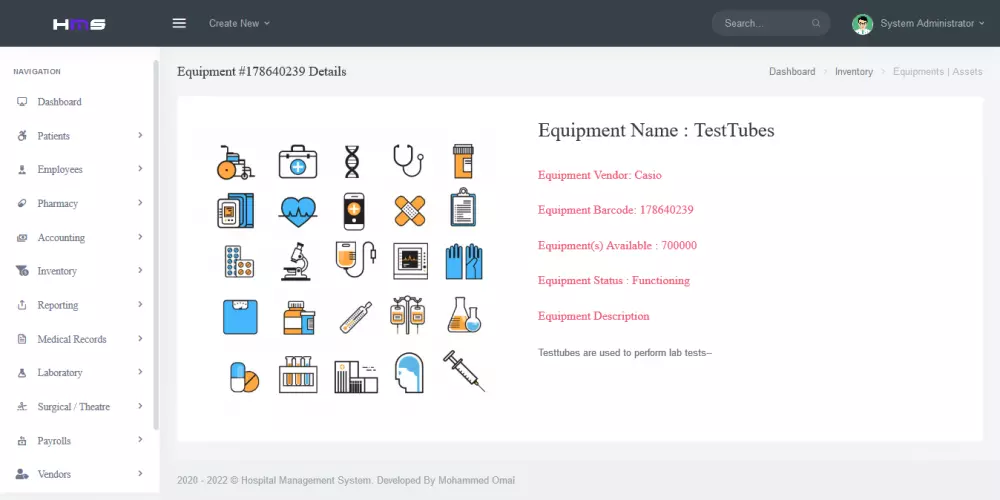Screen dimensions: 1000x500
Task: Click the Pharmacy pill icon
Action: pos(22,203)
